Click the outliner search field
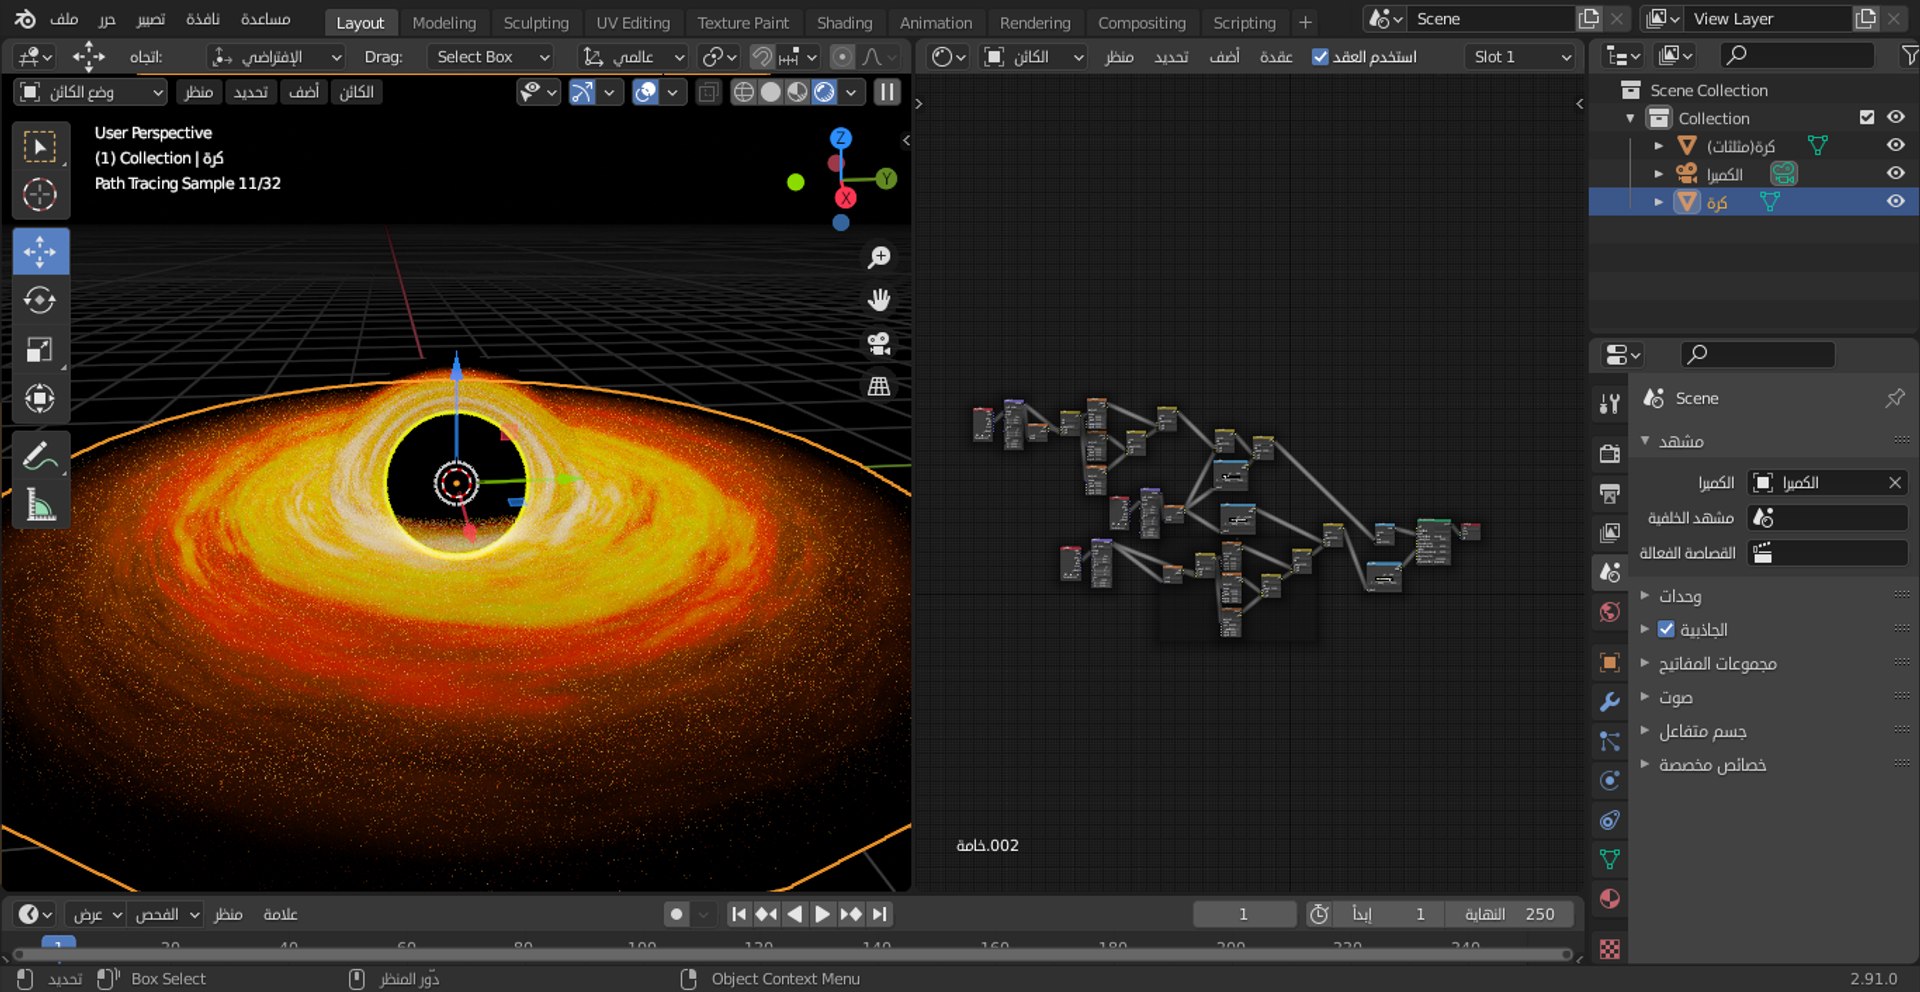Image resolution: width=1920 pixels, height=992 pixels. click(x=1797, y=55)
